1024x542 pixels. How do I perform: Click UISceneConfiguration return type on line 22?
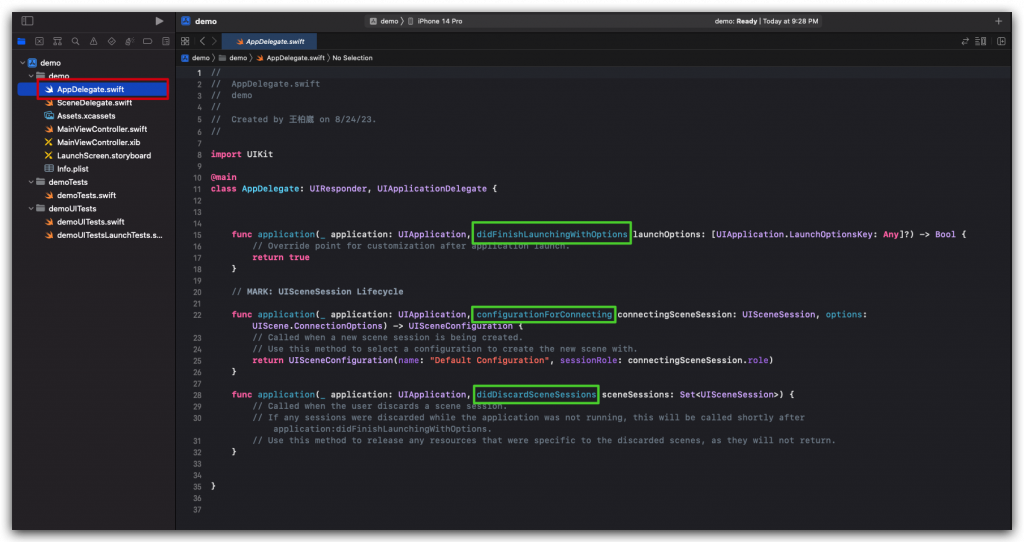click(460, 326)
